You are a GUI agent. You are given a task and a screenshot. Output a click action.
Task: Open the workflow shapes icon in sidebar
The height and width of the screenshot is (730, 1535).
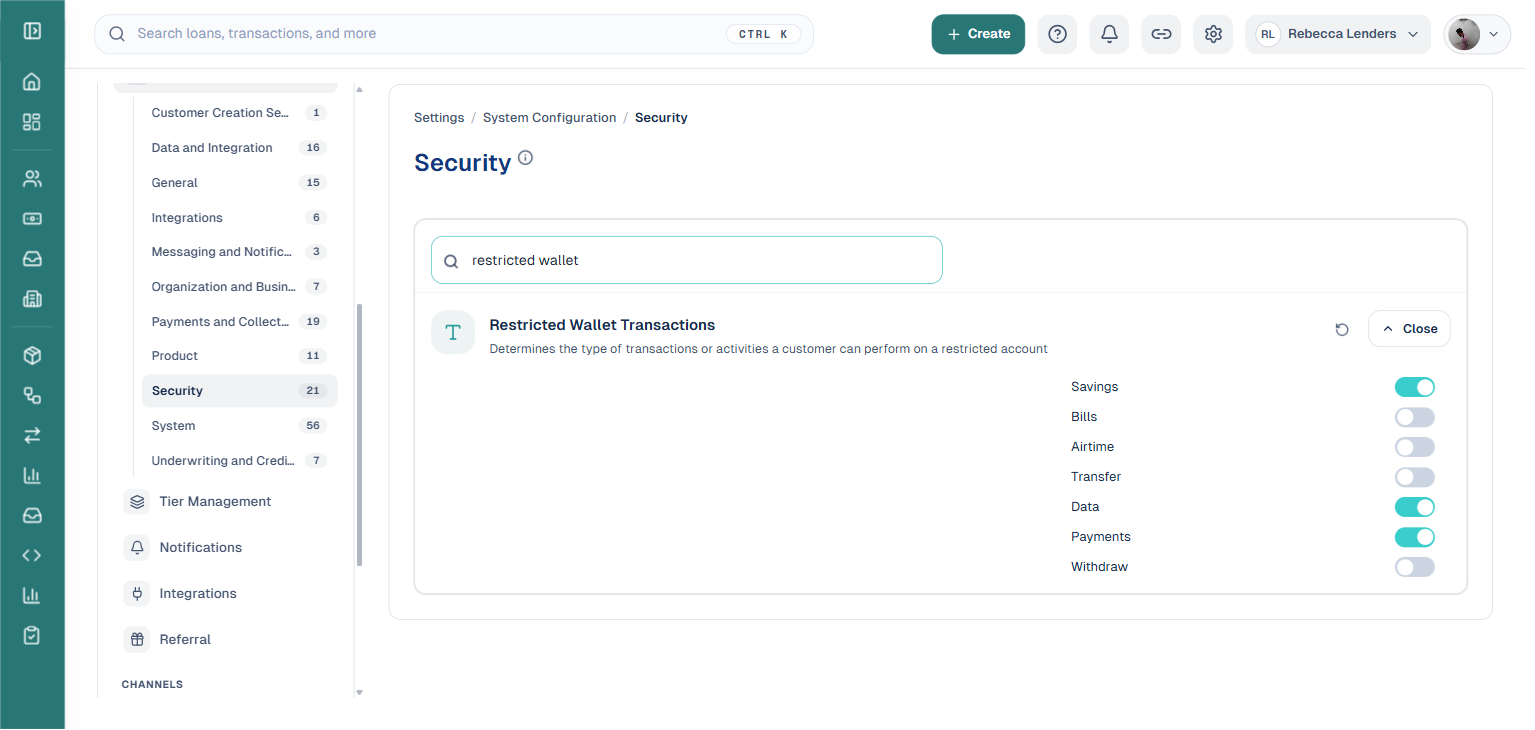(x=32, y=395)
